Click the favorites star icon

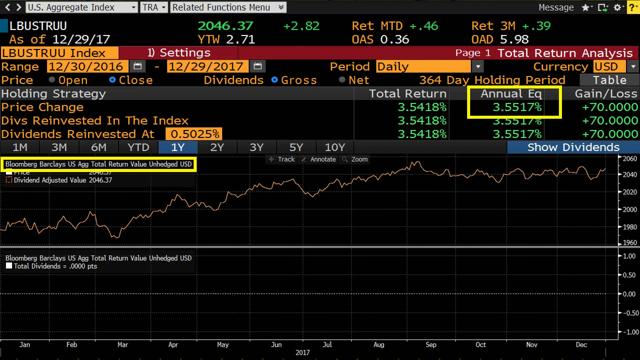pos(585,7)
